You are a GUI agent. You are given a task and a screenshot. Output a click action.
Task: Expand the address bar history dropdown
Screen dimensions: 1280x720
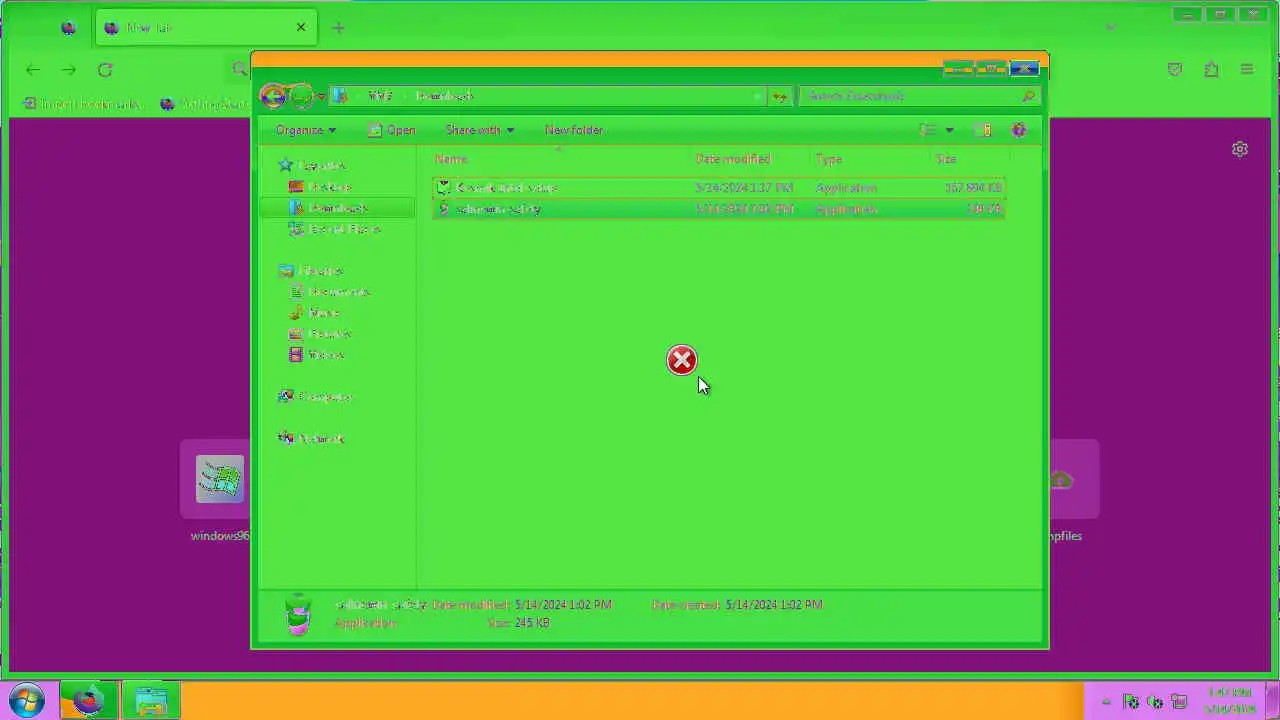759,96
